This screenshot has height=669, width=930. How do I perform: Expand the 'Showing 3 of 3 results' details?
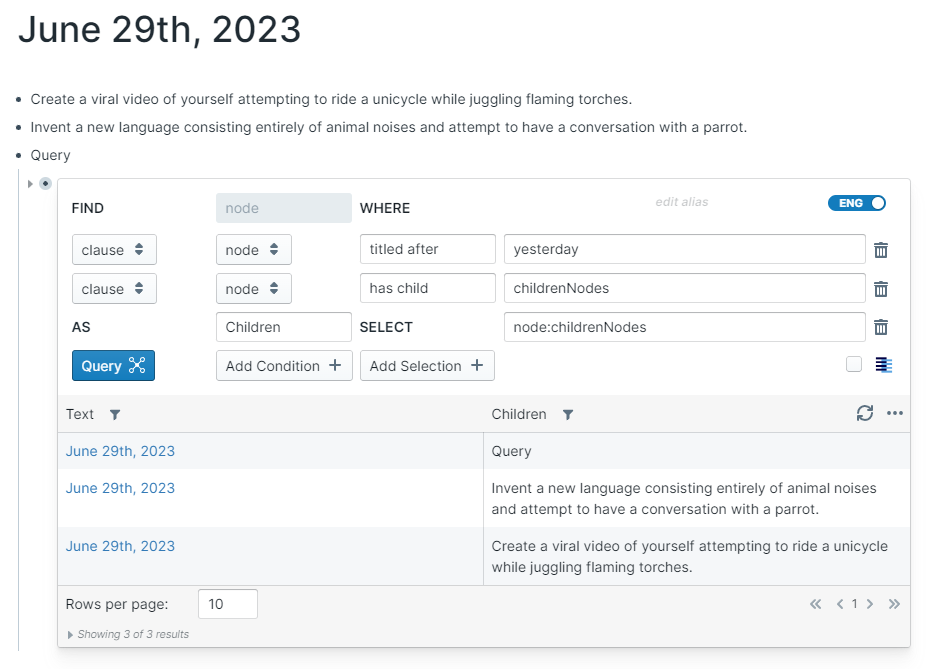tap(70, 634)
